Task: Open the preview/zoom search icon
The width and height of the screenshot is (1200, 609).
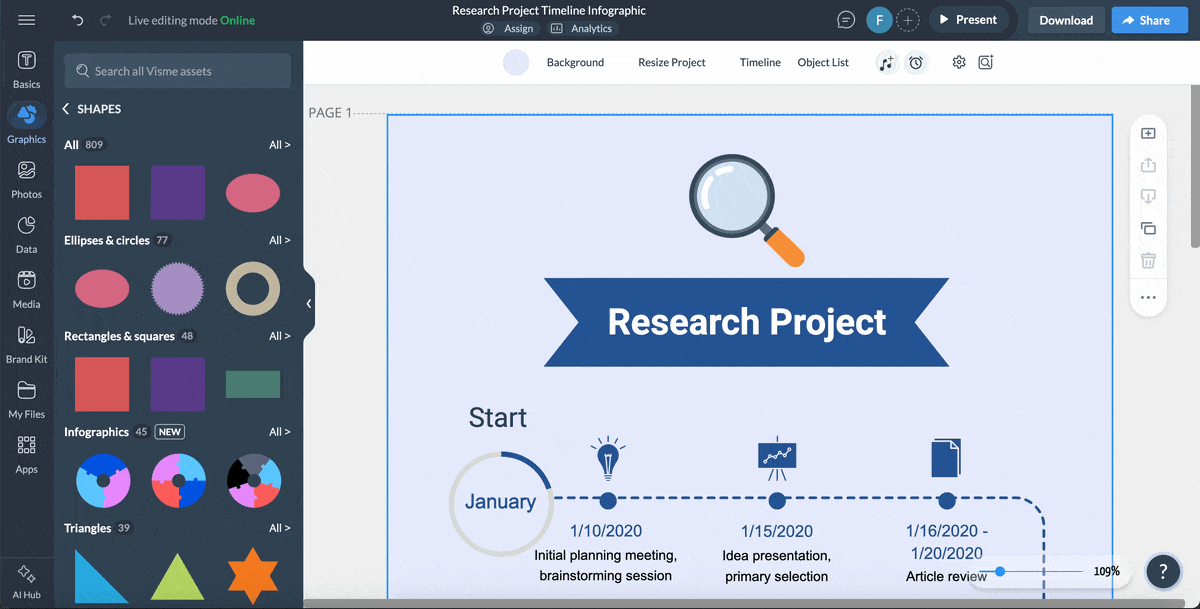Action: [985, 62]
